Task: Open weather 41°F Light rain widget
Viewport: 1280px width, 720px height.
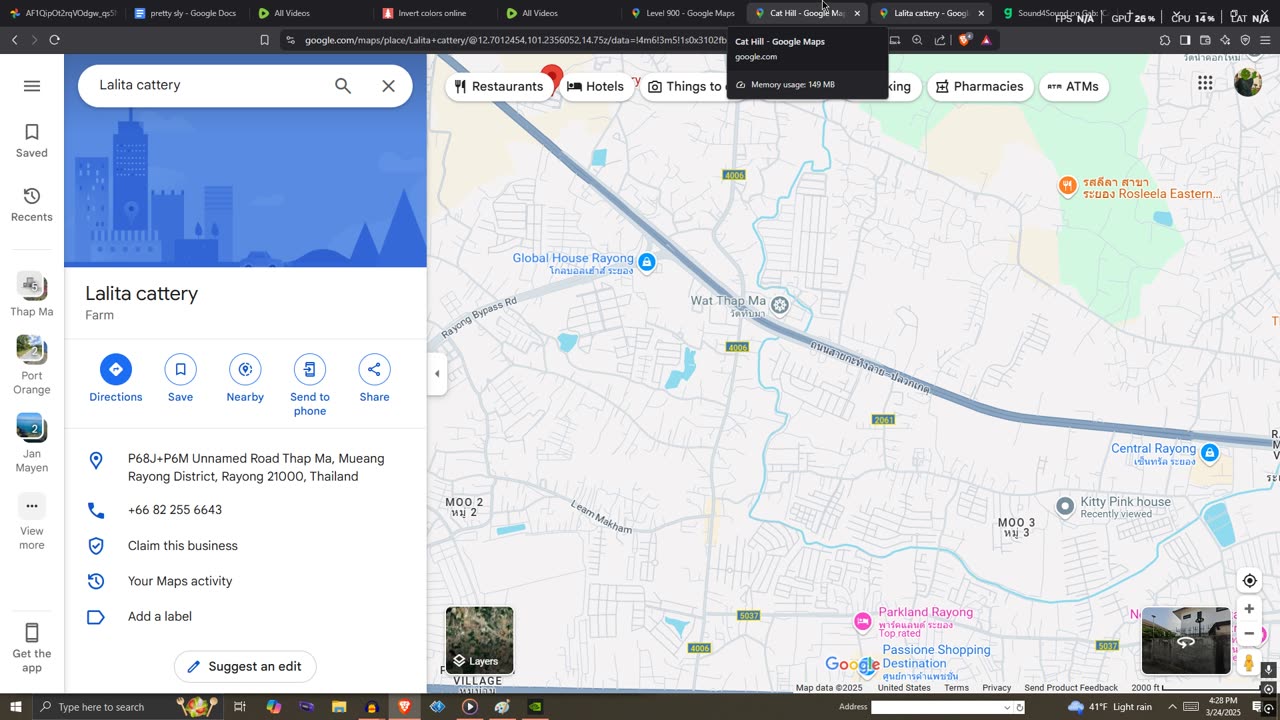Action: [x=1110, y=707]
